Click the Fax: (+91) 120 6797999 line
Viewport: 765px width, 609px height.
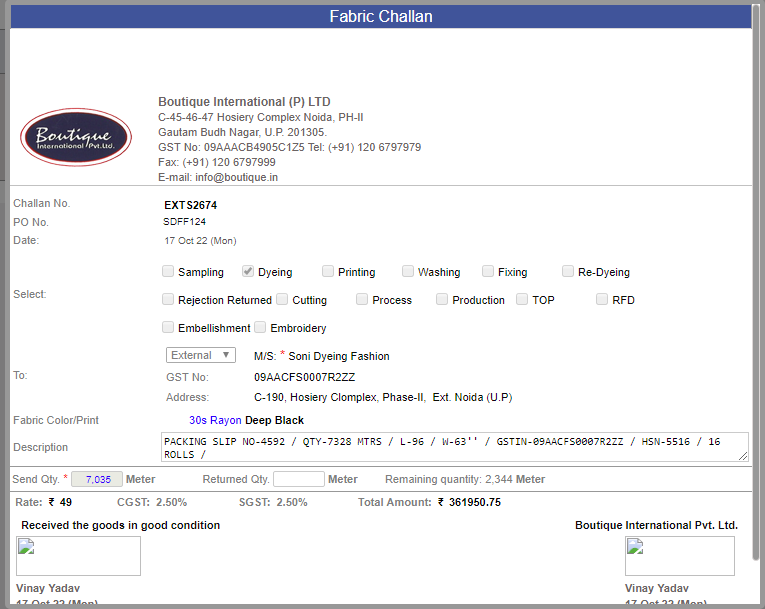(x=217, y=162)
